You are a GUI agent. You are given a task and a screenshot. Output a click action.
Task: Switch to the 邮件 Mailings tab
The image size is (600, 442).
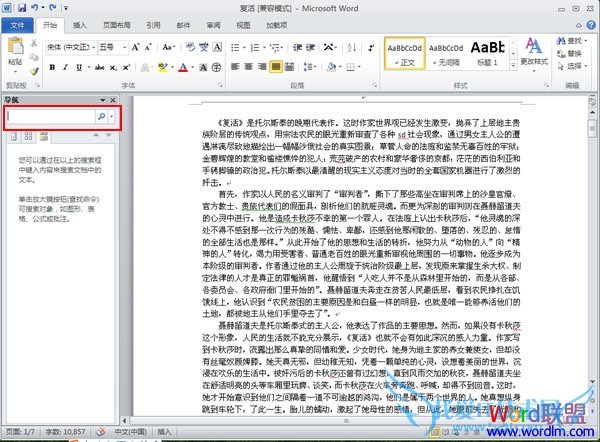(183, 25)
